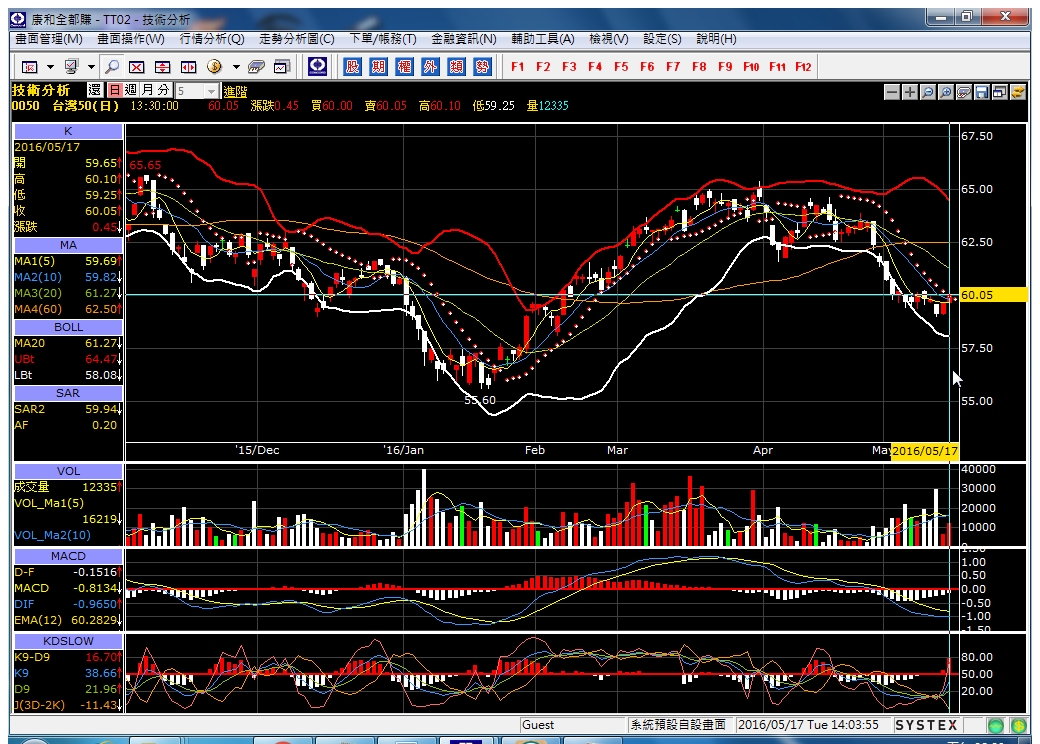Open the chart layout settings icon
Image resolution: width=1040 pixels, height=744 pixels.
click(x=30, y=67)
